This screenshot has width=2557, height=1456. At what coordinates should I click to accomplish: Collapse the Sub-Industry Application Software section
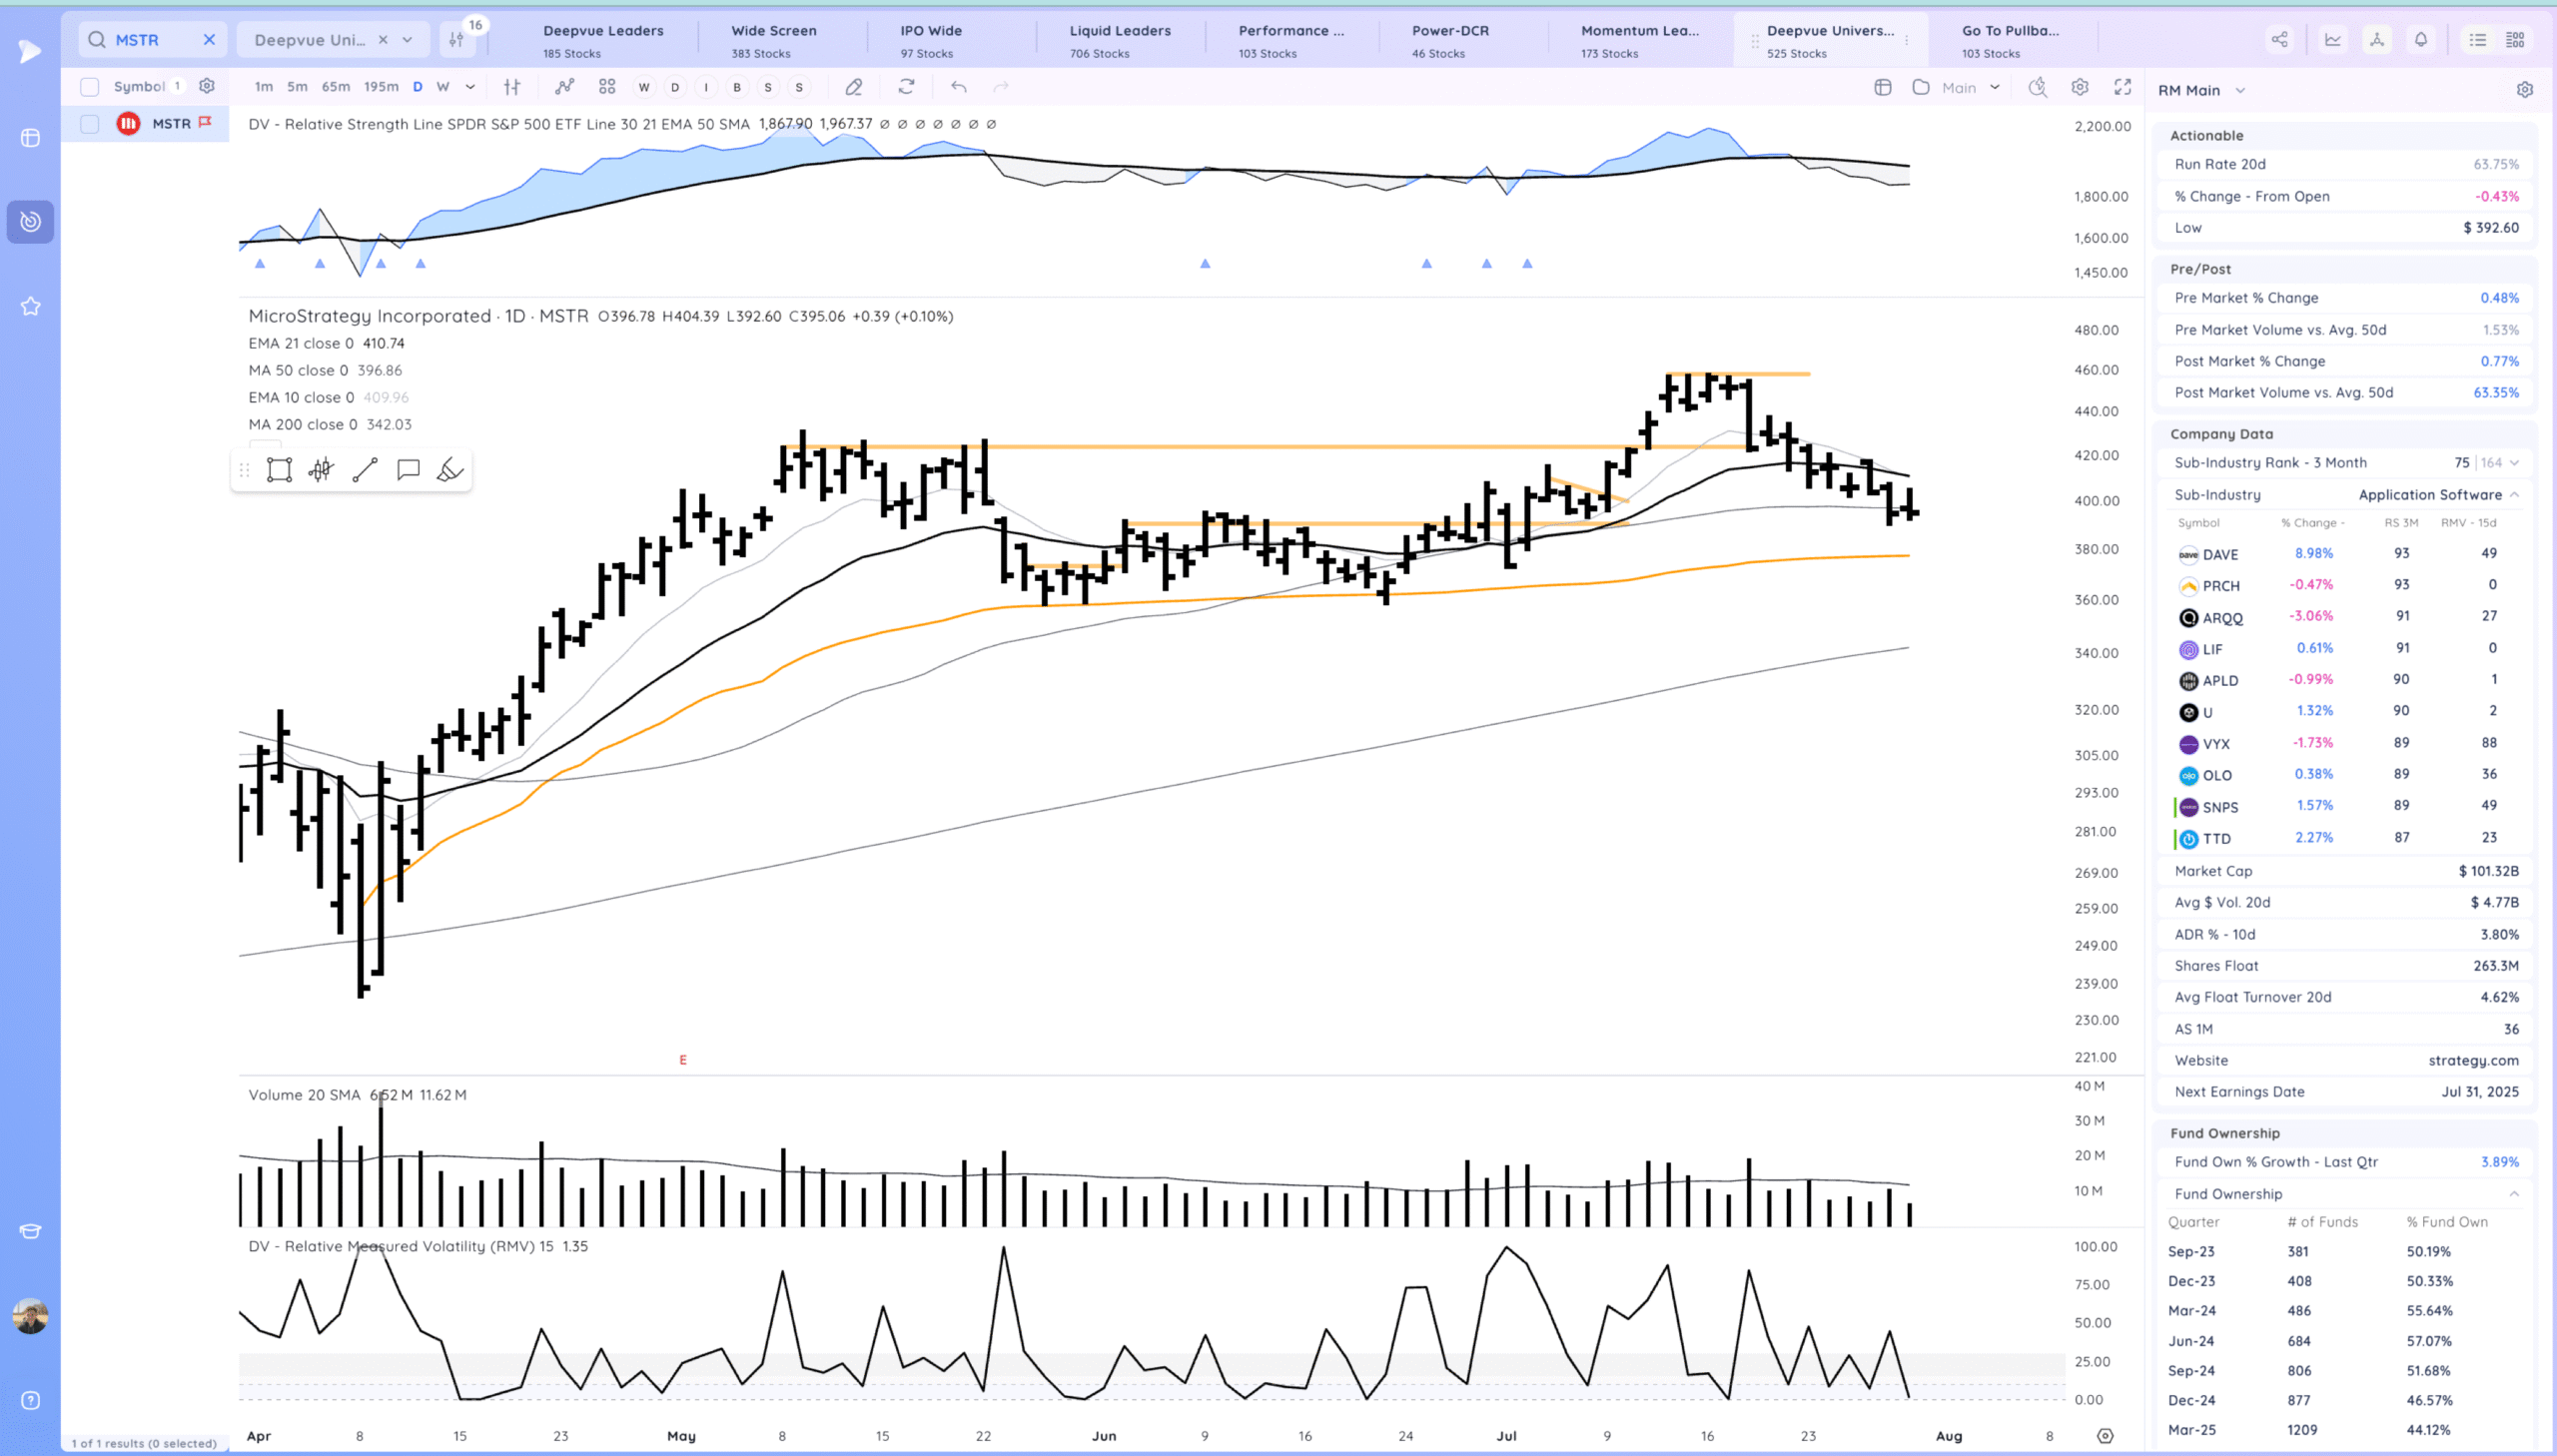point(2514,495)
